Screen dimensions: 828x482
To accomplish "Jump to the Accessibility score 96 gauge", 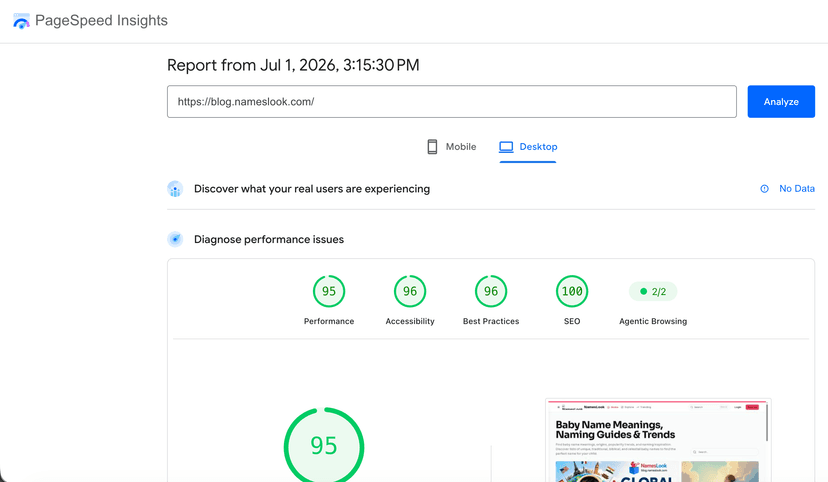I will (x=410, y=291).
